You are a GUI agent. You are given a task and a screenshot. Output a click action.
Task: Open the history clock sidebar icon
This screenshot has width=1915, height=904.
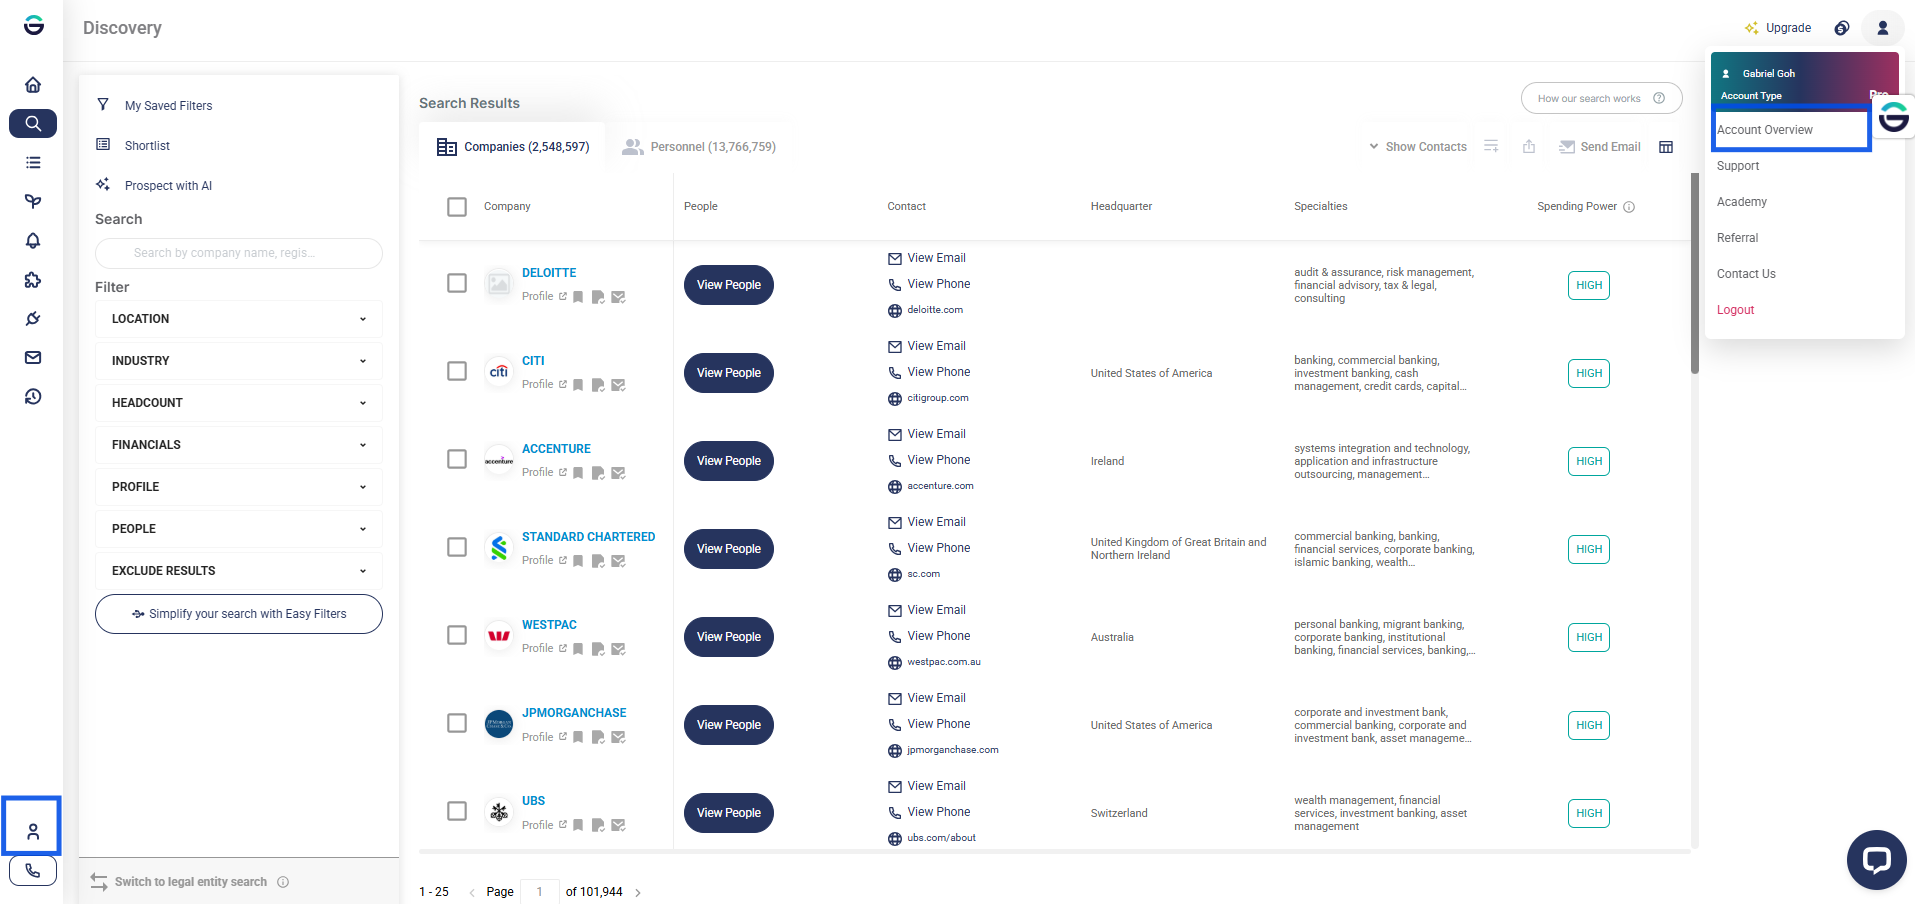point(33,397)
